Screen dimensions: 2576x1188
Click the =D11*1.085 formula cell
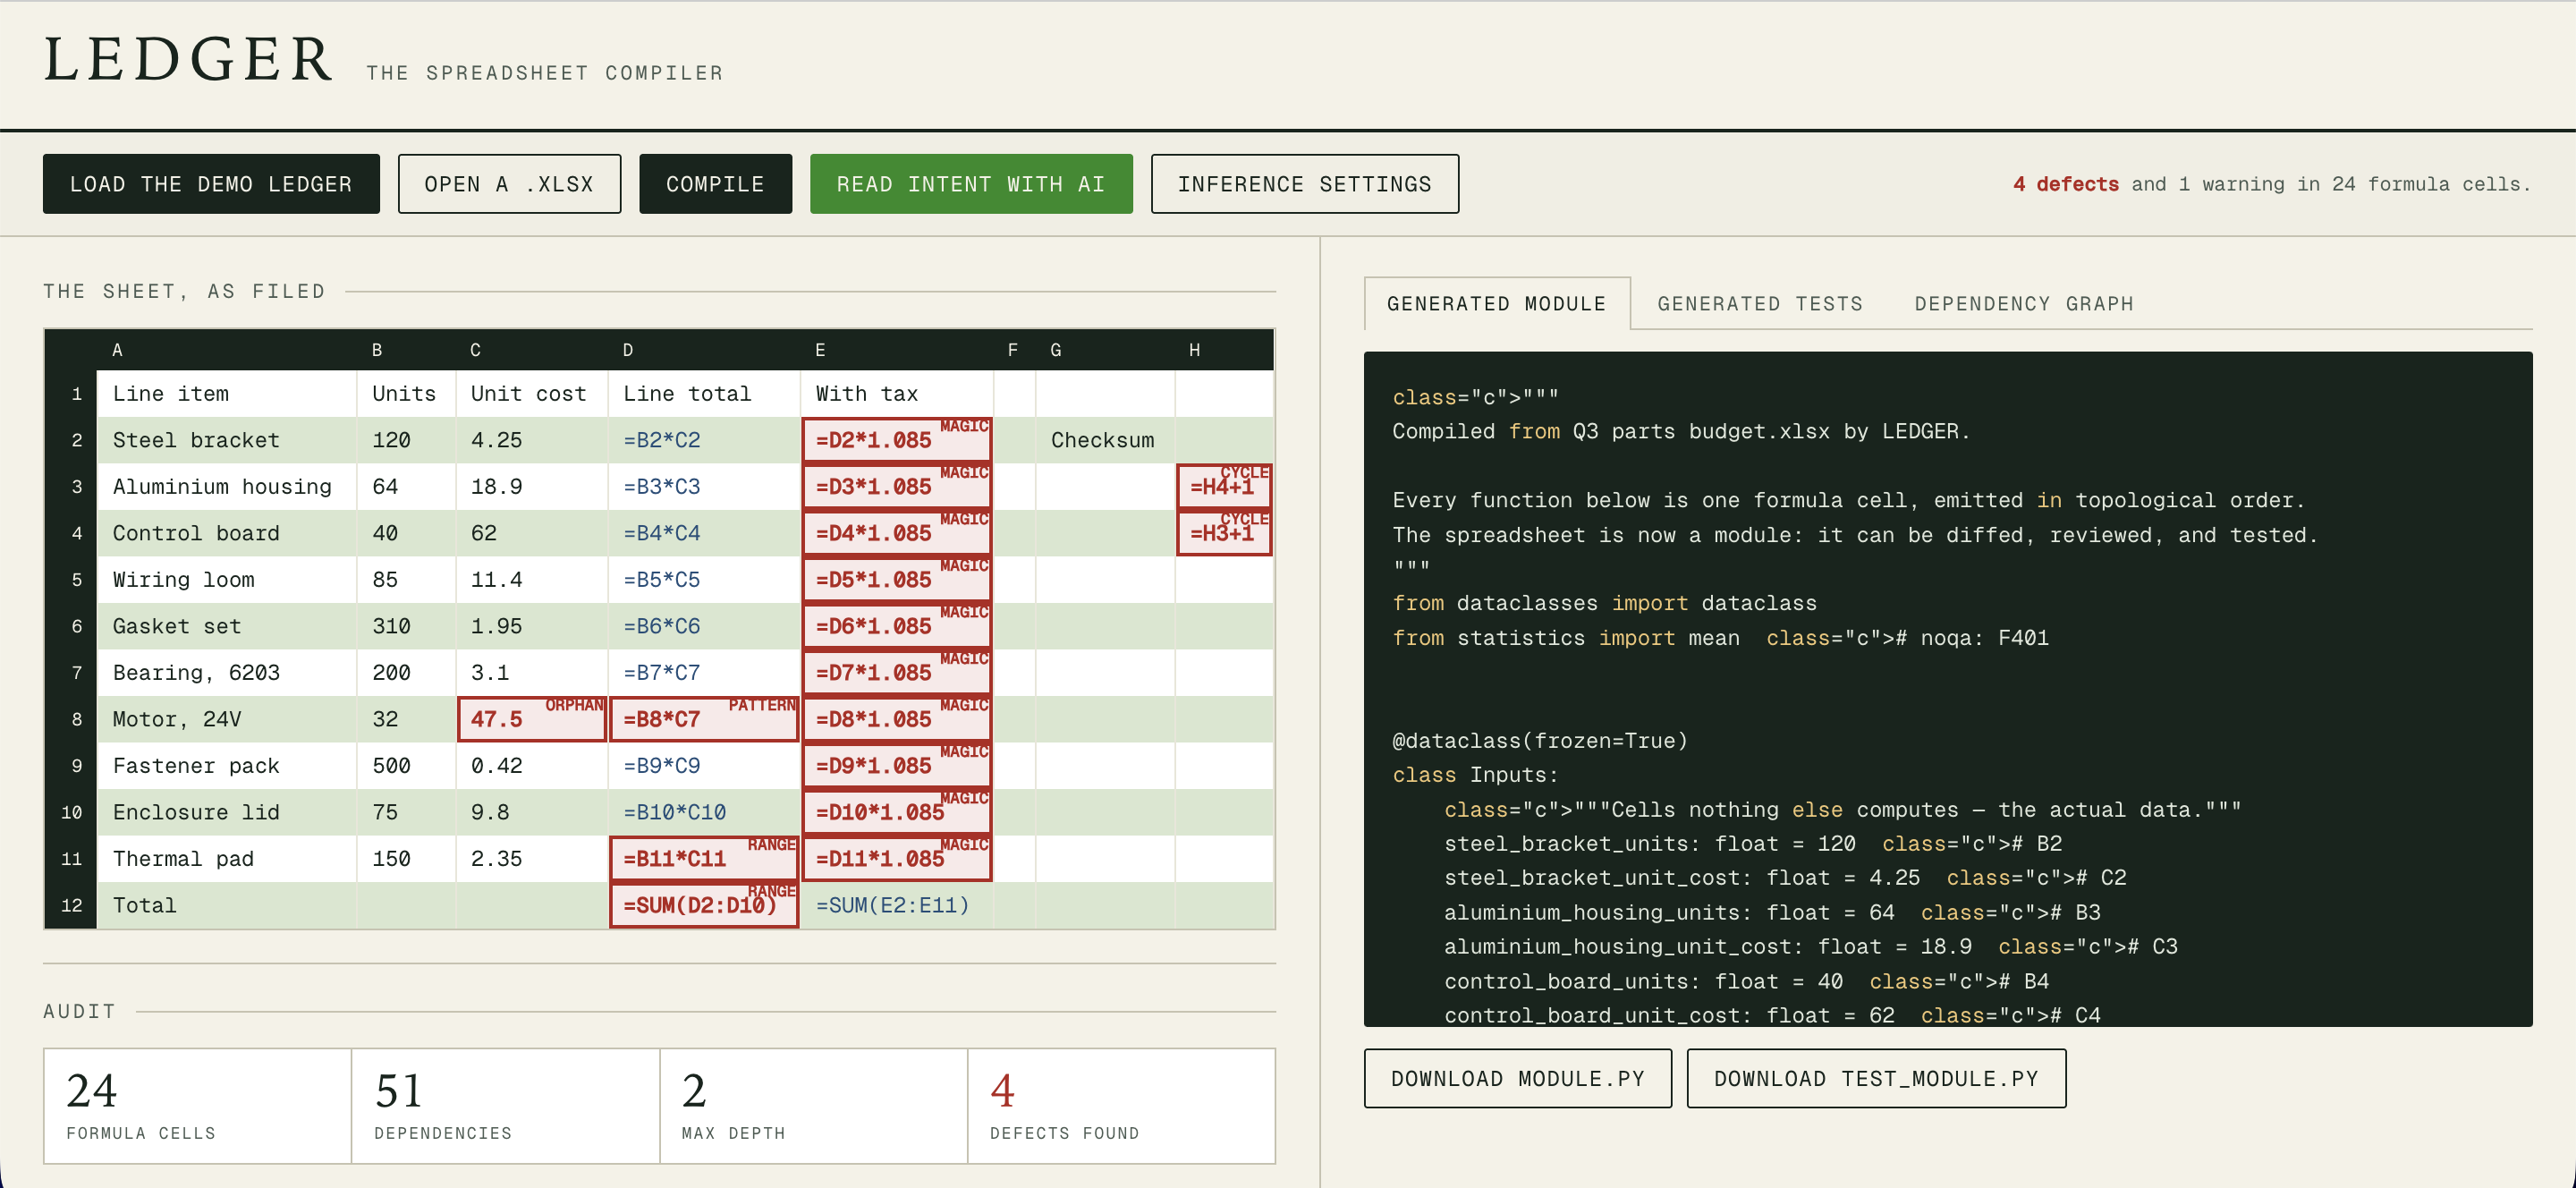897,859
